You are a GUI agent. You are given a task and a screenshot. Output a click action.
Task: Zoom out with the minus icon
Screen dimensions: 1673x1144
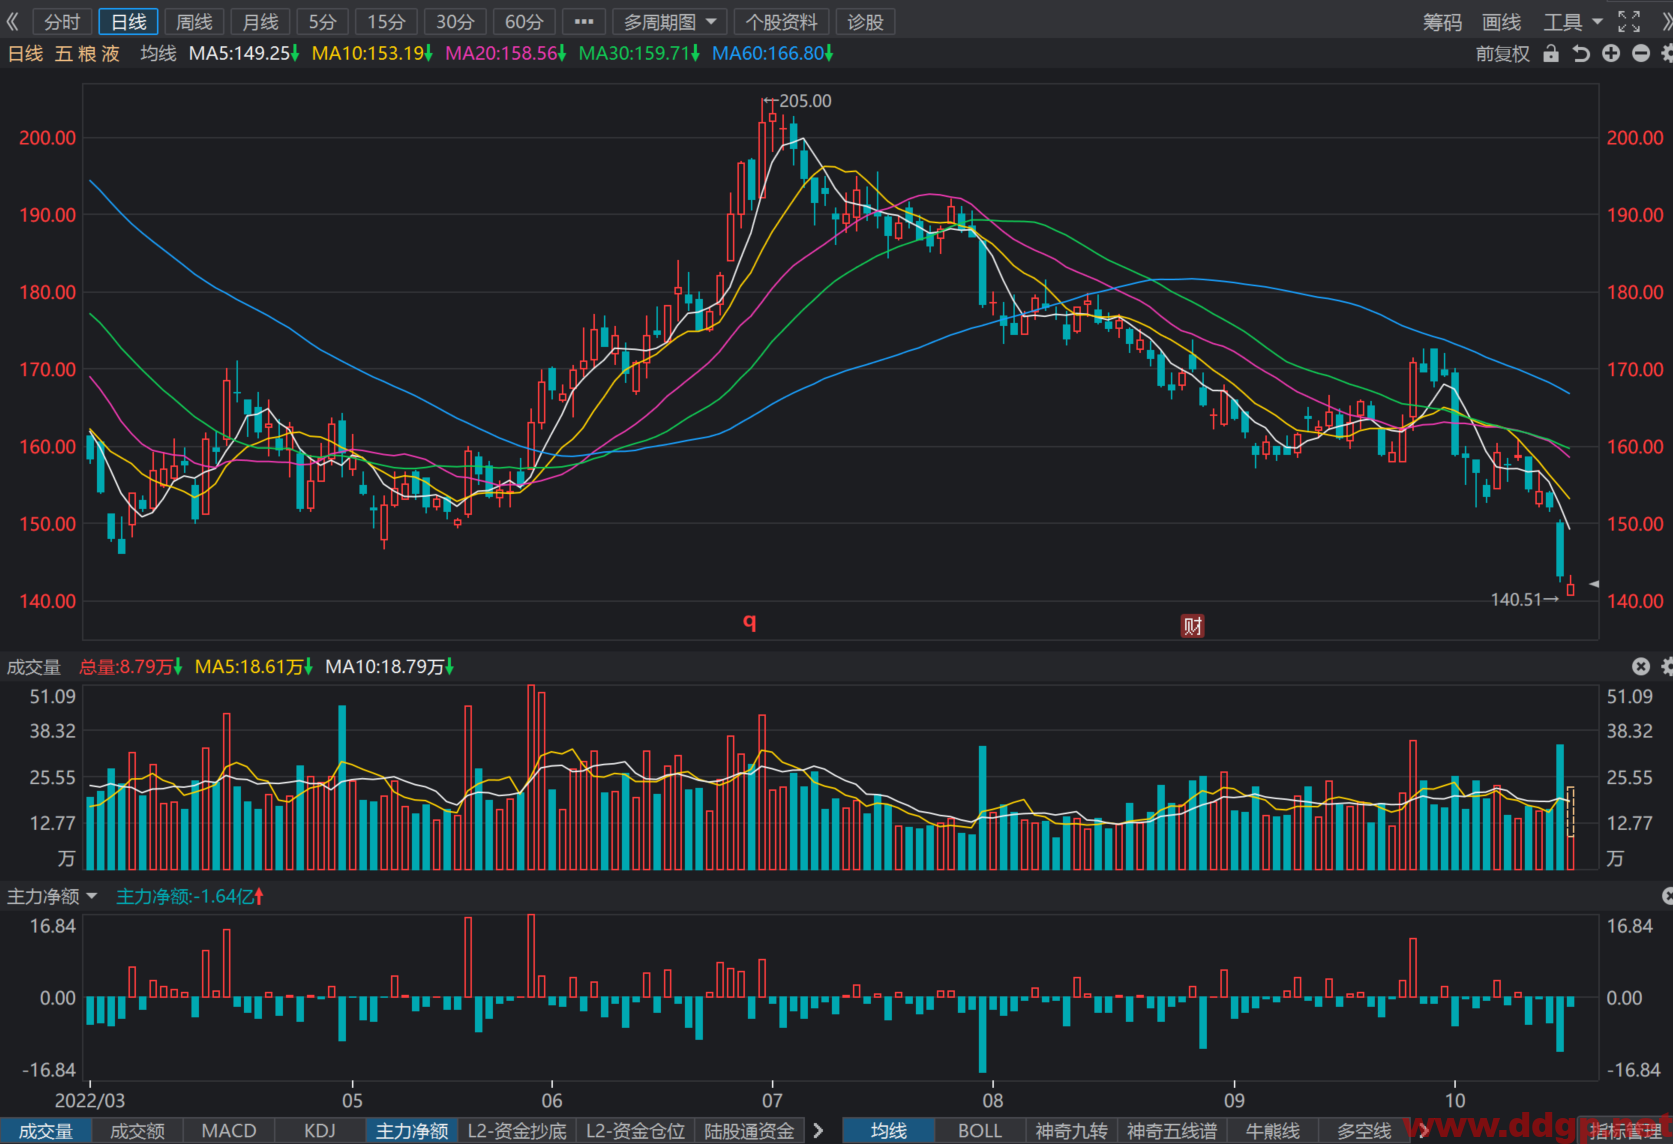click(x=1641, y=53)
